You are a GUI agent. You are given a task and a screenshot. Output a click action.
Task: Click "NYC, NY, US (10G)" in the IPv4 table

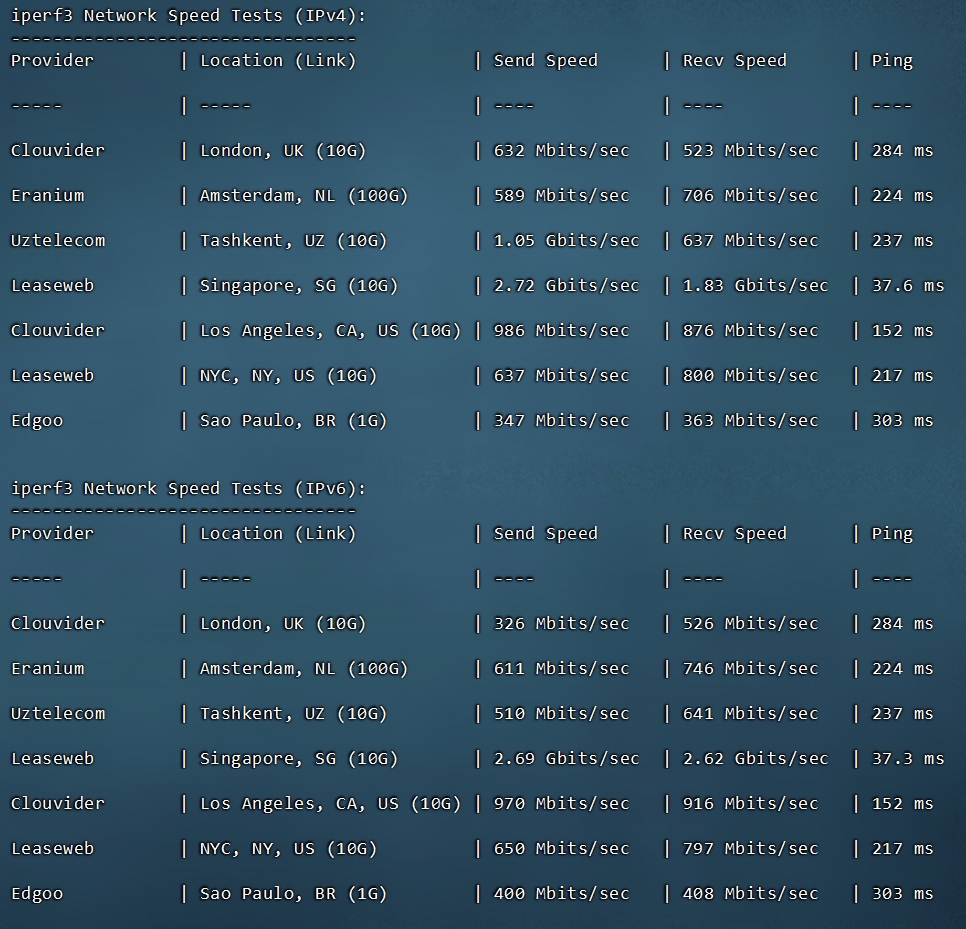(x=288, y=376)
